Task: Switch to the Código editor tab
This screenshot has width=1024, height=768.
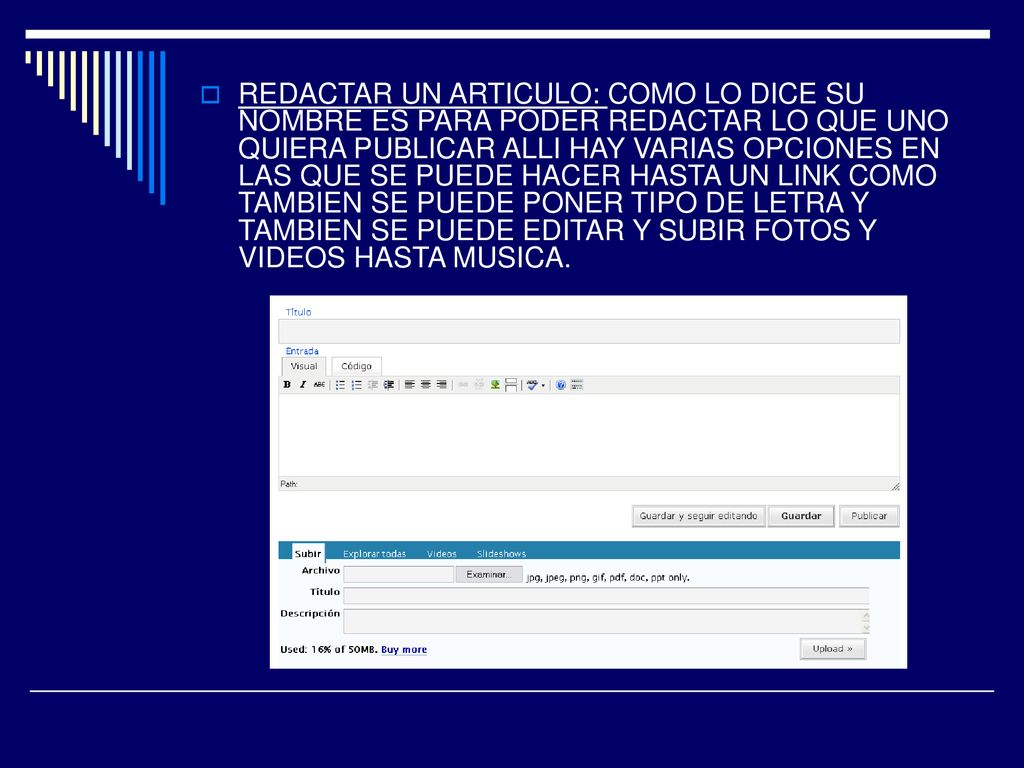Action: click(356, 366)
